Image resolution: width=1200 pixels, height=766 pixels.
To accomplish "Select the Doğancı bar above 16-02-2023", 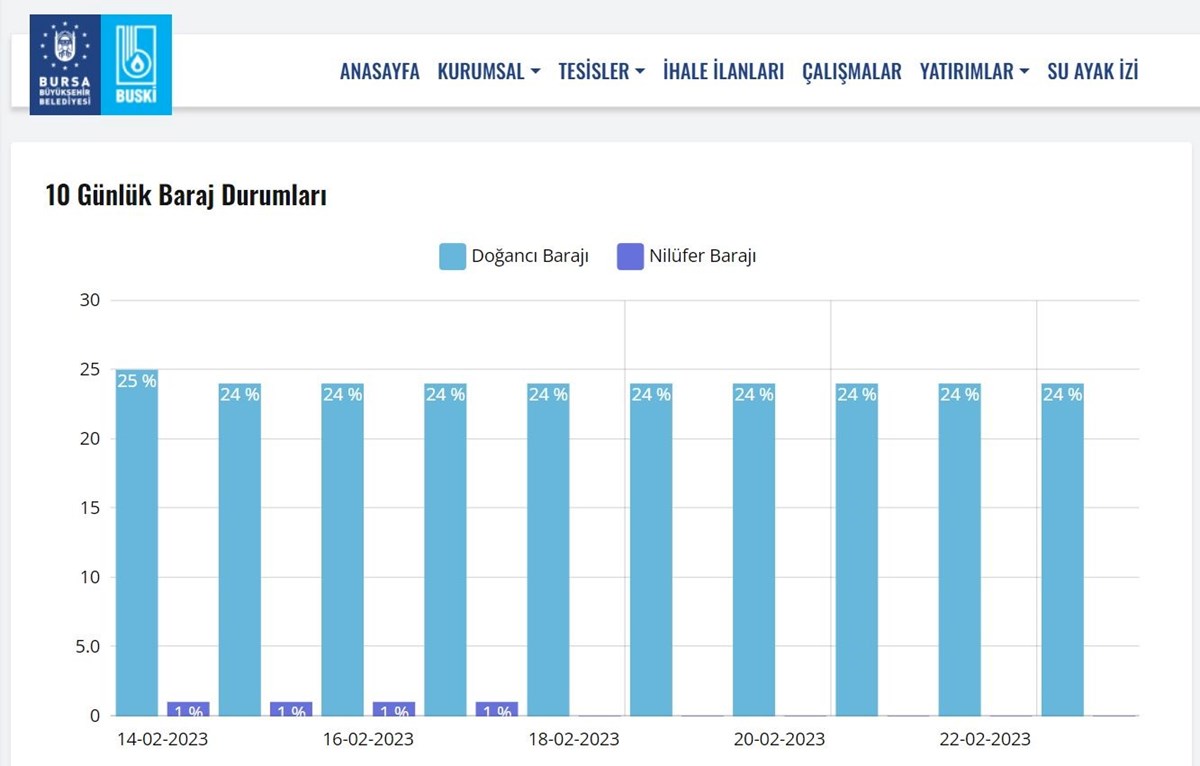I will click(342, 550).
